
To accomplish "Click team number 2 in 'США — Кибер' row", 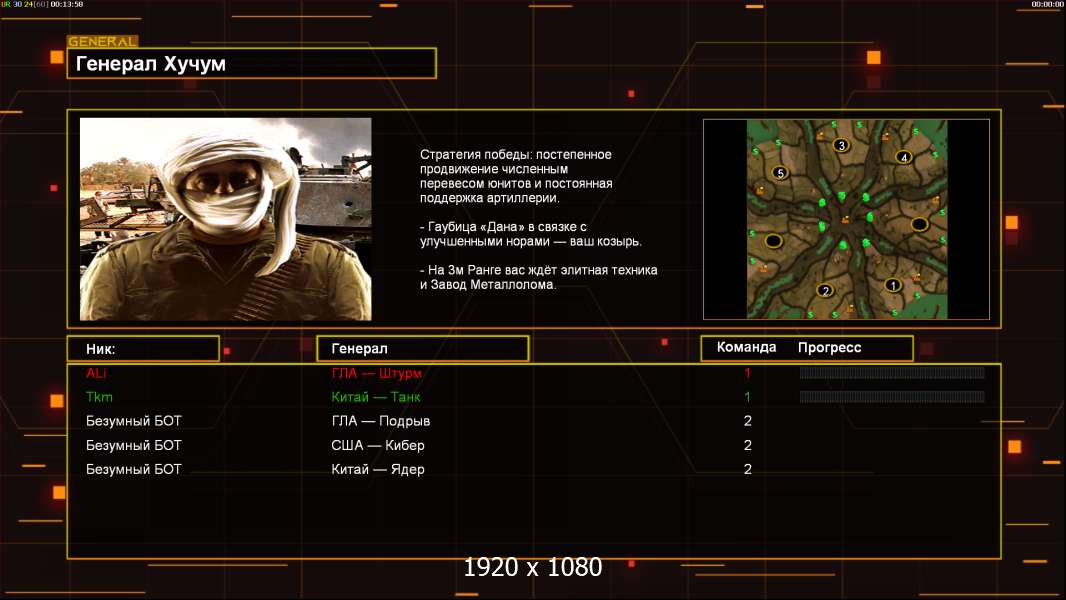I will click(748, 445).
